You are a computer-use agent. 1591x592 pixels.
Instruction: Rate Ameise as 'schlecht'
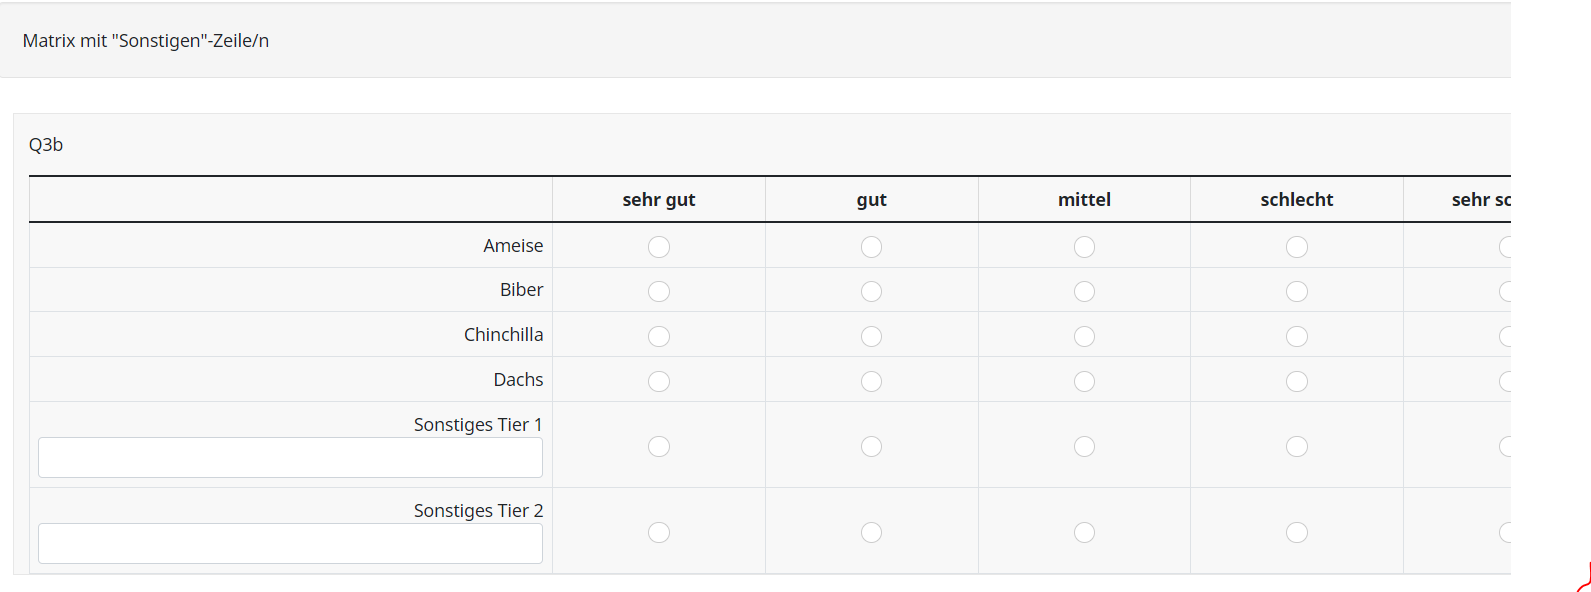[1297, 247]
